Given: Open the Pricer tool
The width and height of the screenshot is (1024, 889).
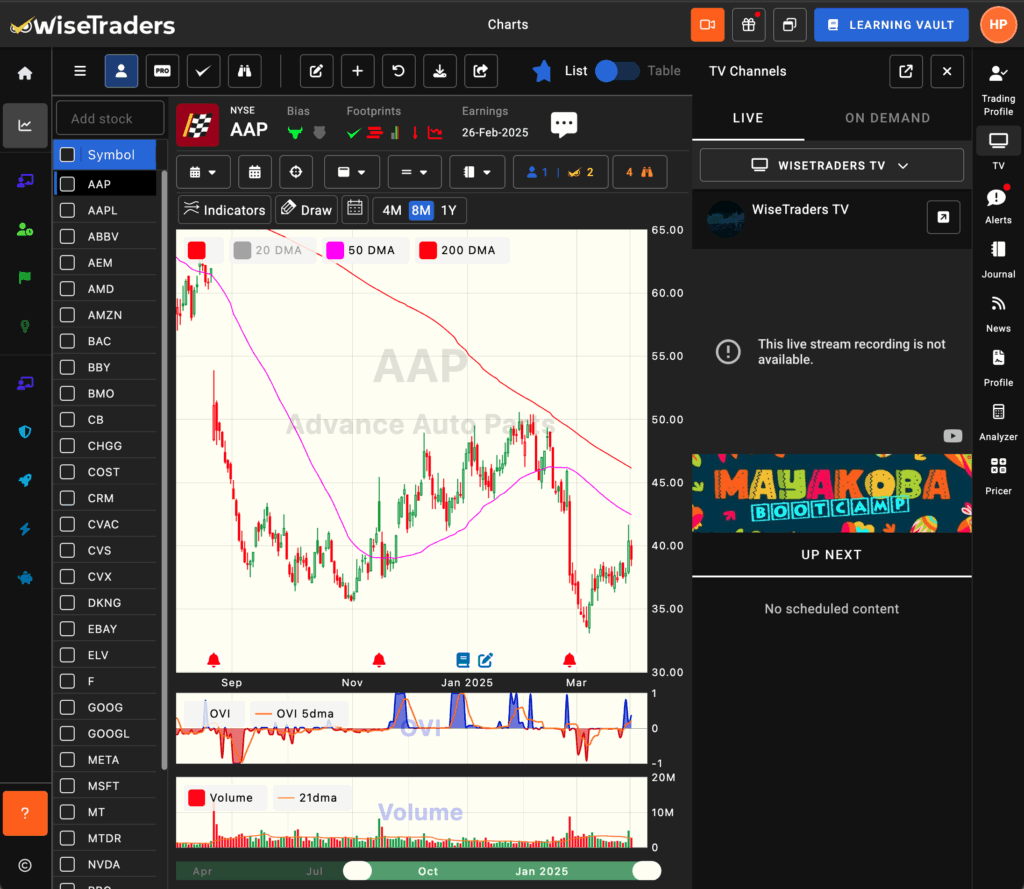Looking at the screenshot, I should click(998, 475).
